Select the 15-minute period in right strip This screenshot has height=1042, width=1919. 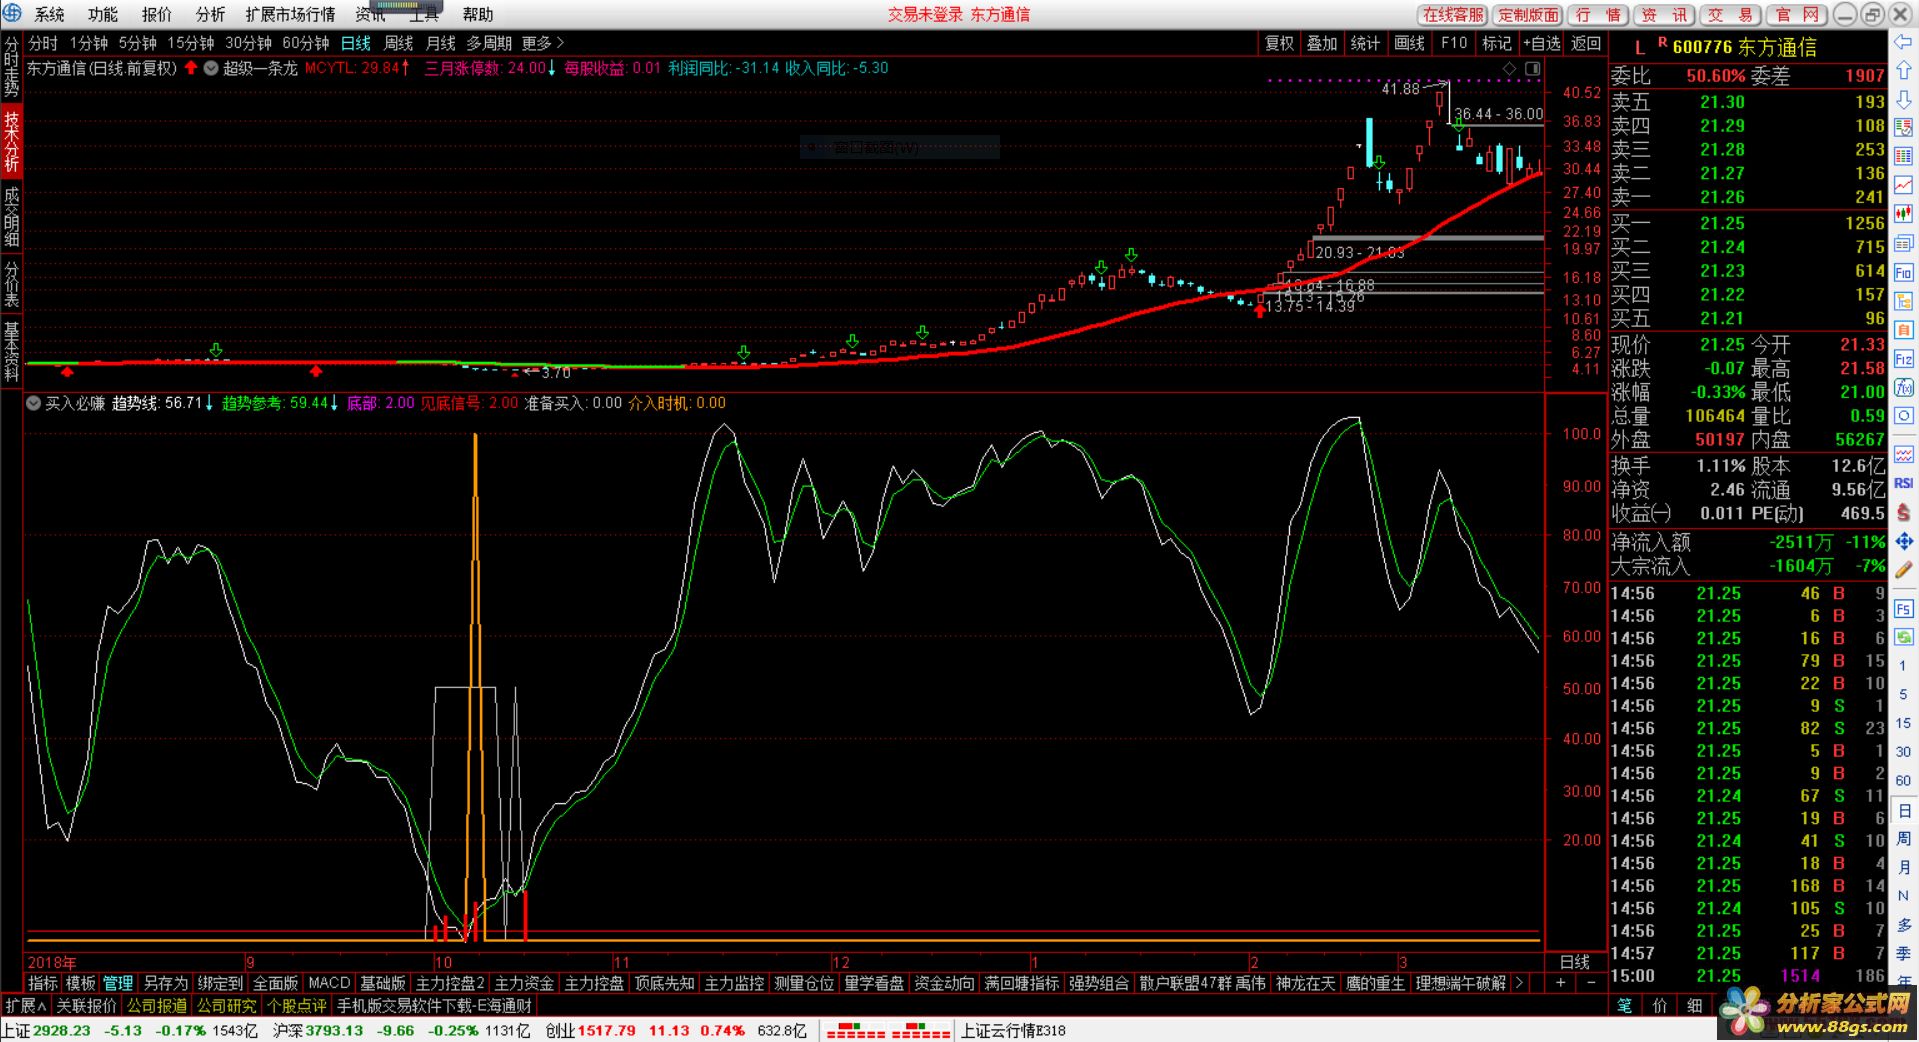[1903, 723]
